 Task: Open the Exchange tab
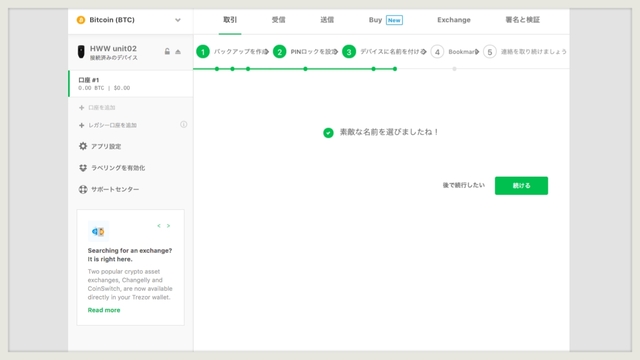coord(453,20)
